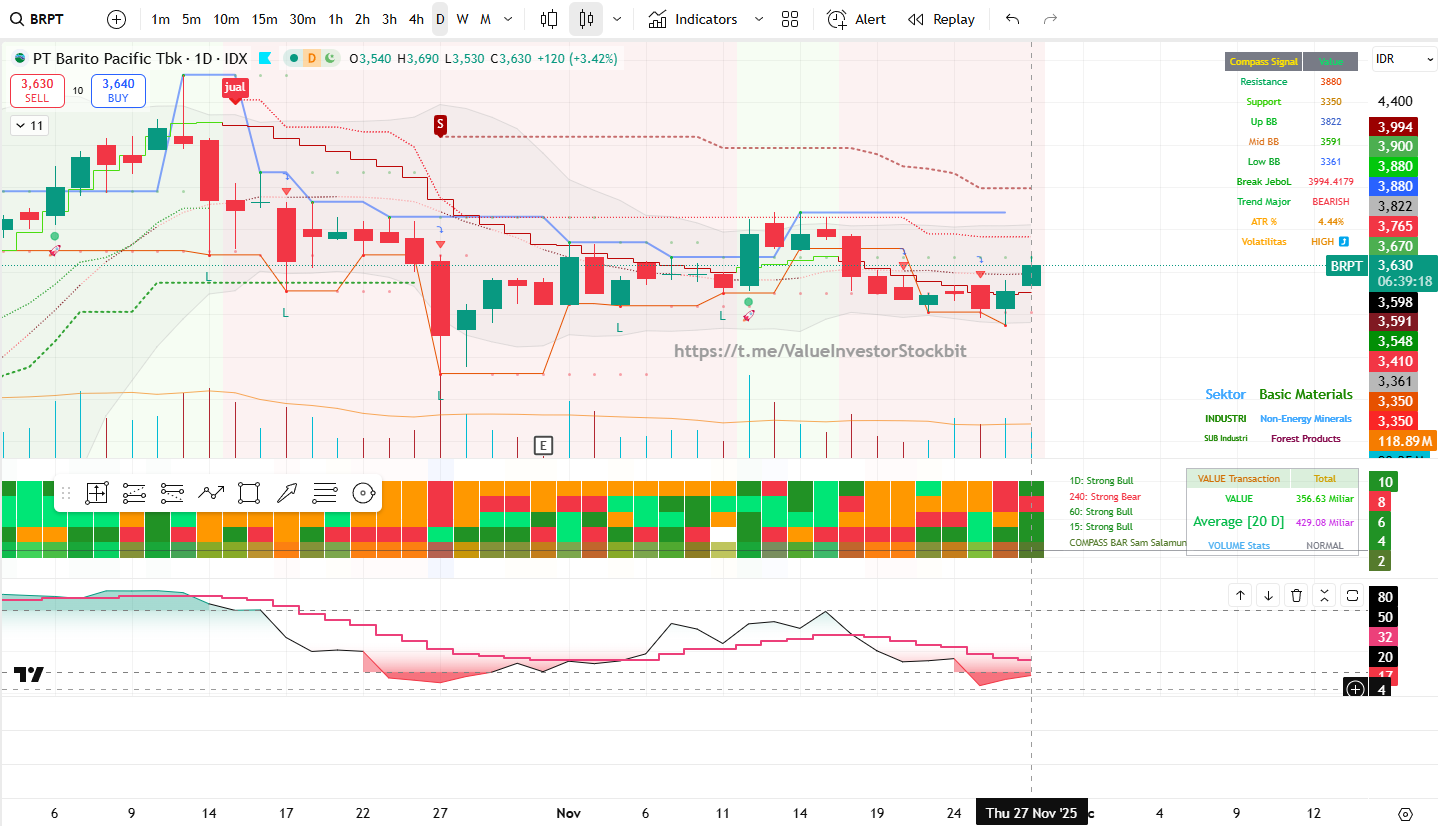Select the arrow drawing tool
Screen dimensions: 1438x826
point(287,493)
